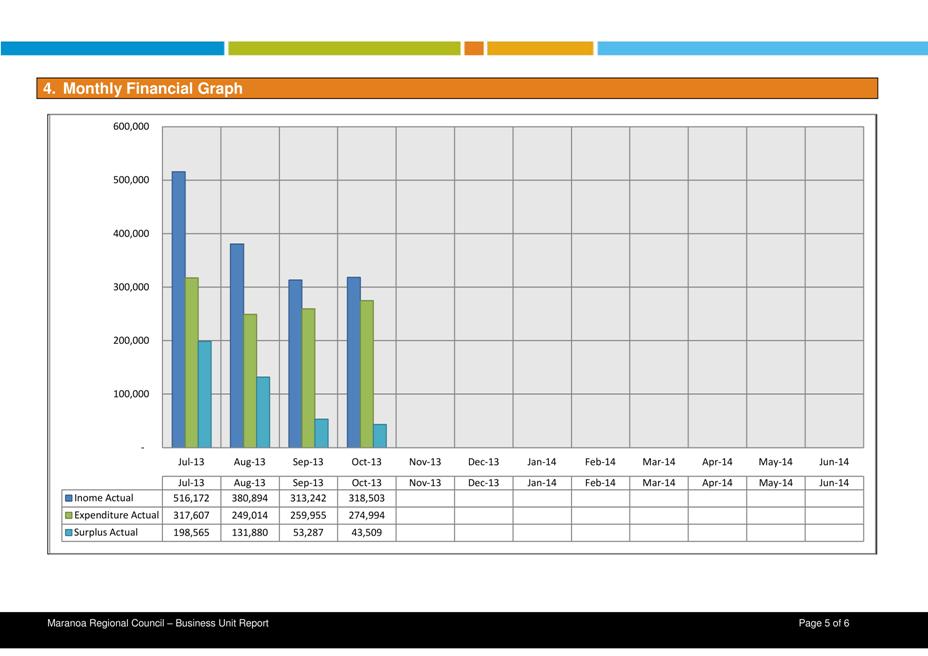928x656 pixels.
Task: Select the 313,242 income table cell
Action: (x=308, y=498)
